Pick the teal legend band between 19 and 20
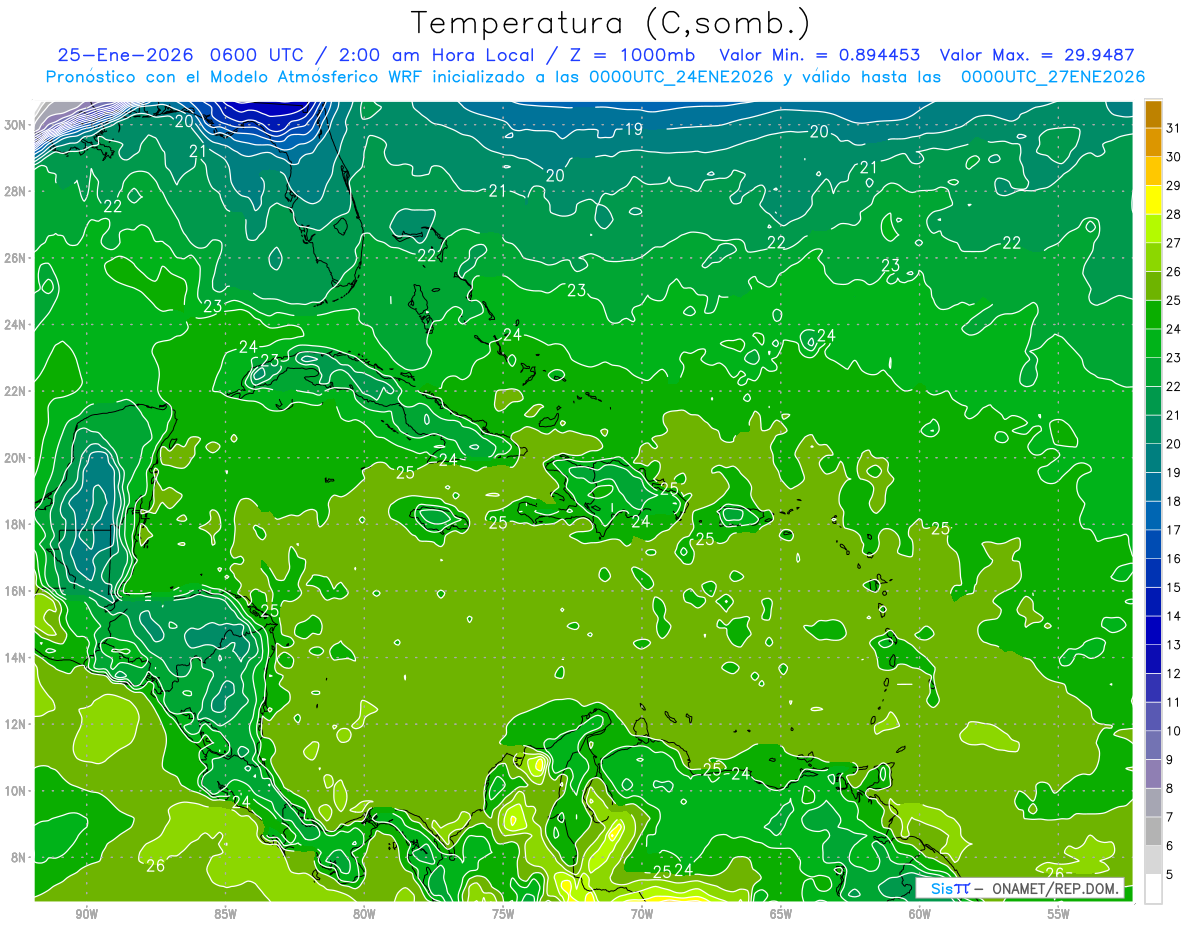The width and height of the screenshot is (1200, 927). 1153,458
